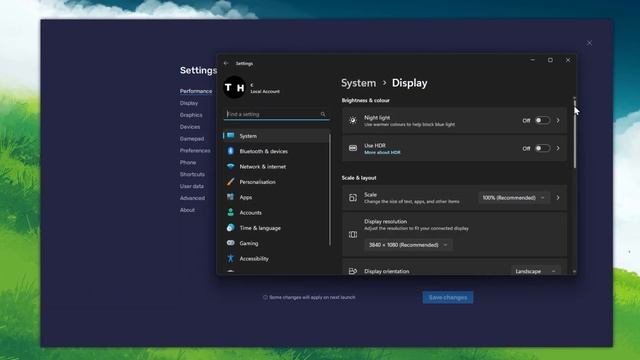
Task: Select Display in background settings list
Action: pos(189,103)
